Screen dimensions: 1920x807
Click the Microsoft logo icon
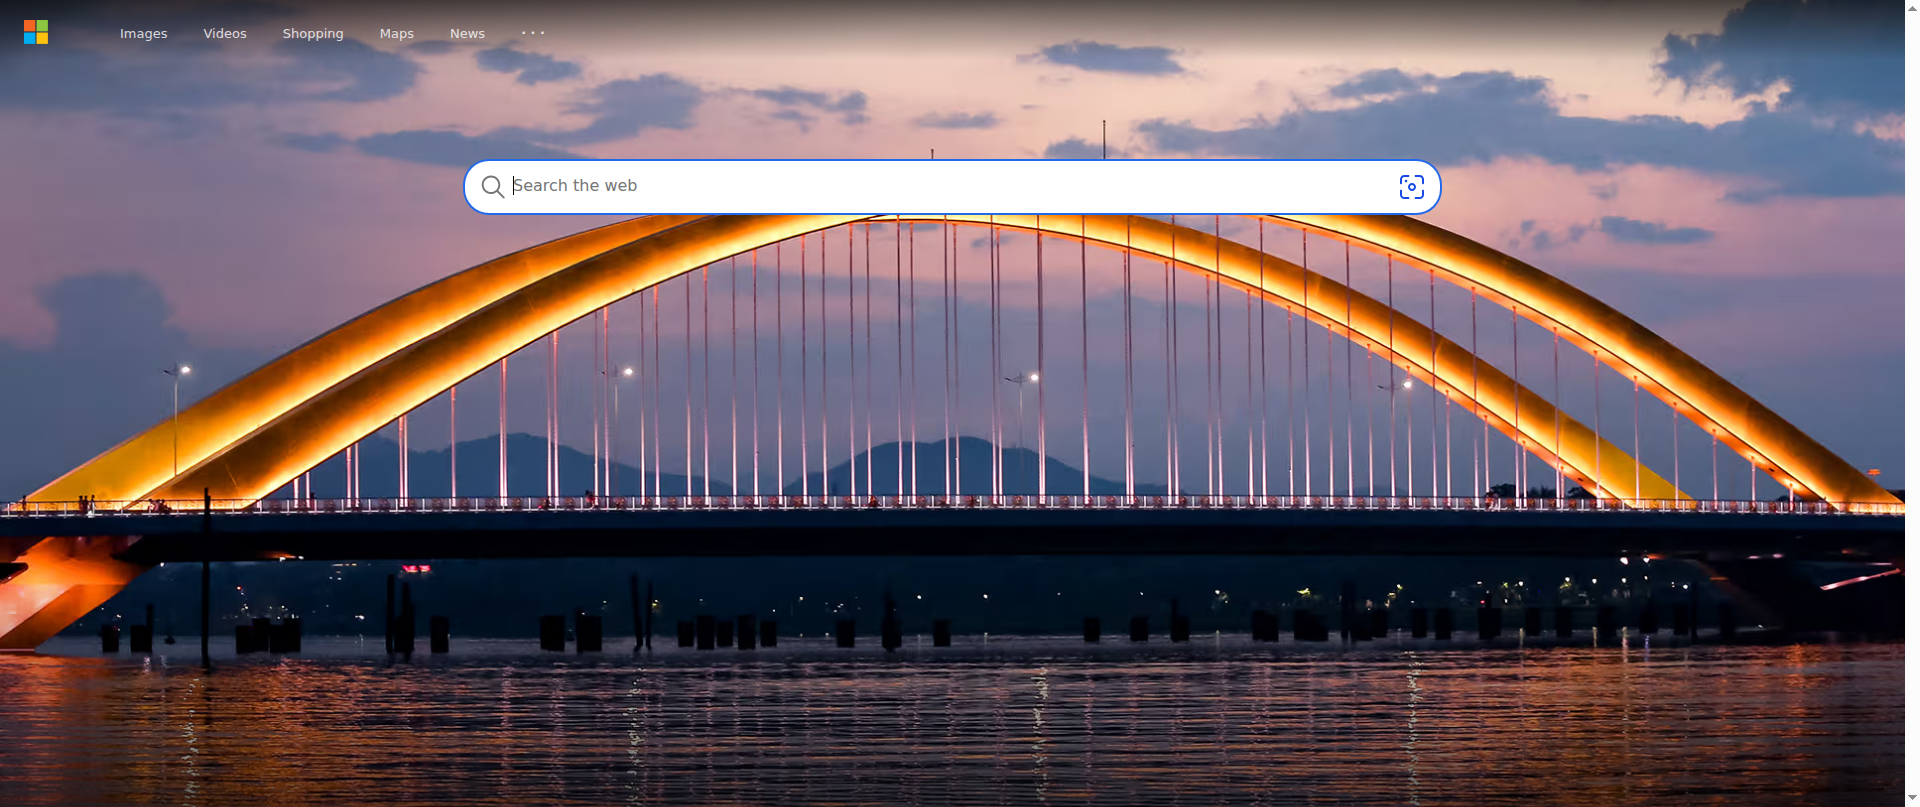click(x=36, y=32)
